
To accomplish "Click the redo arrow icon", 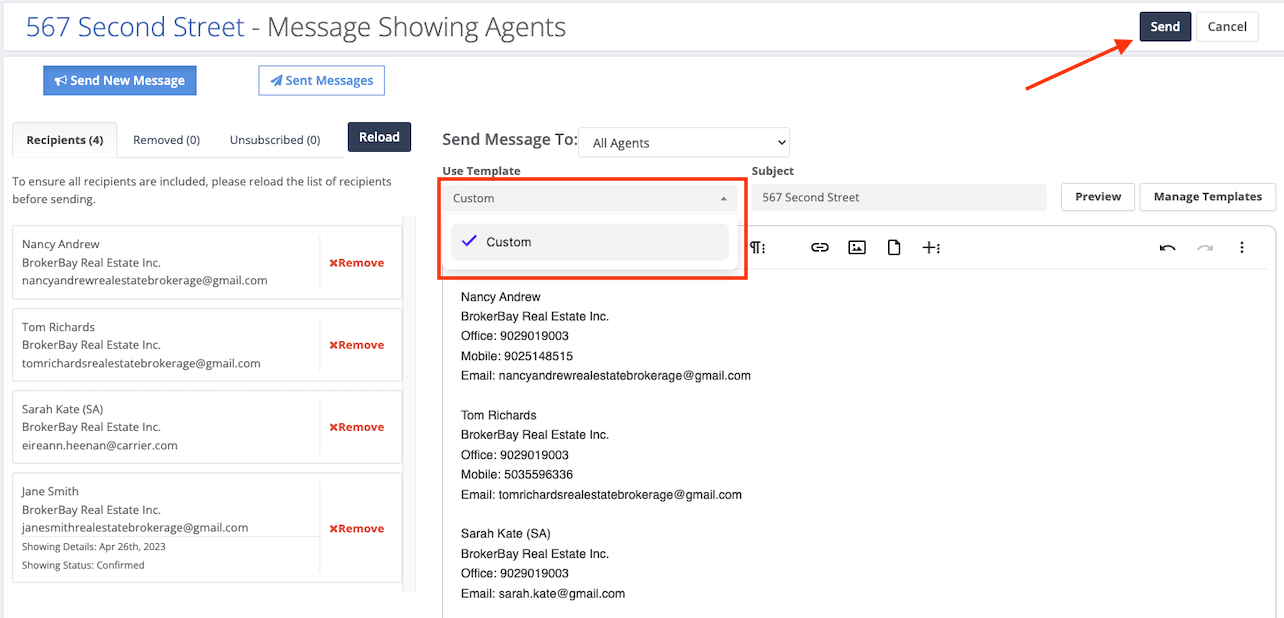I will point(1205,248).
